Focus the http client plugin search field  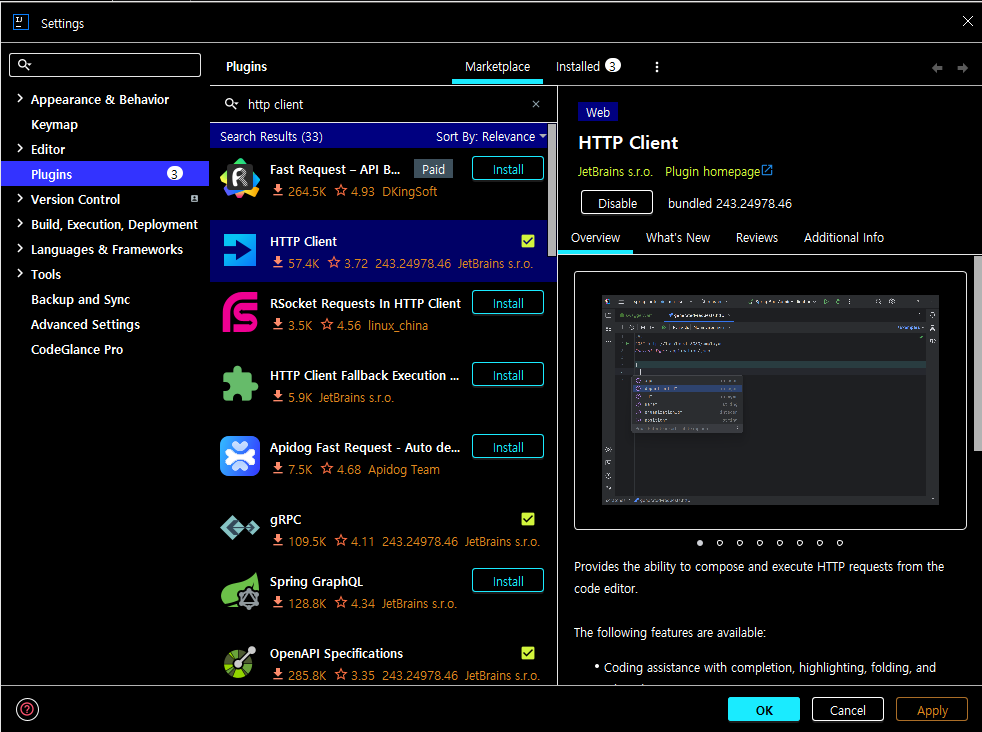pyautogui.click(x=385, y=104)
